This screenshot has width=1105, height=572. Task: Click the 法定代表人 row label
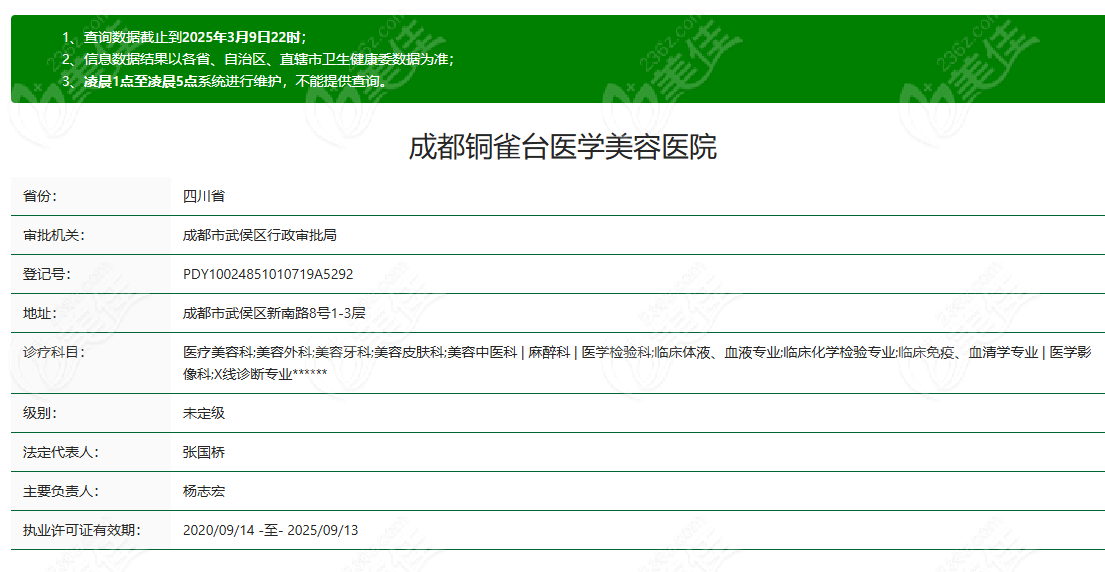coord(61,452)
